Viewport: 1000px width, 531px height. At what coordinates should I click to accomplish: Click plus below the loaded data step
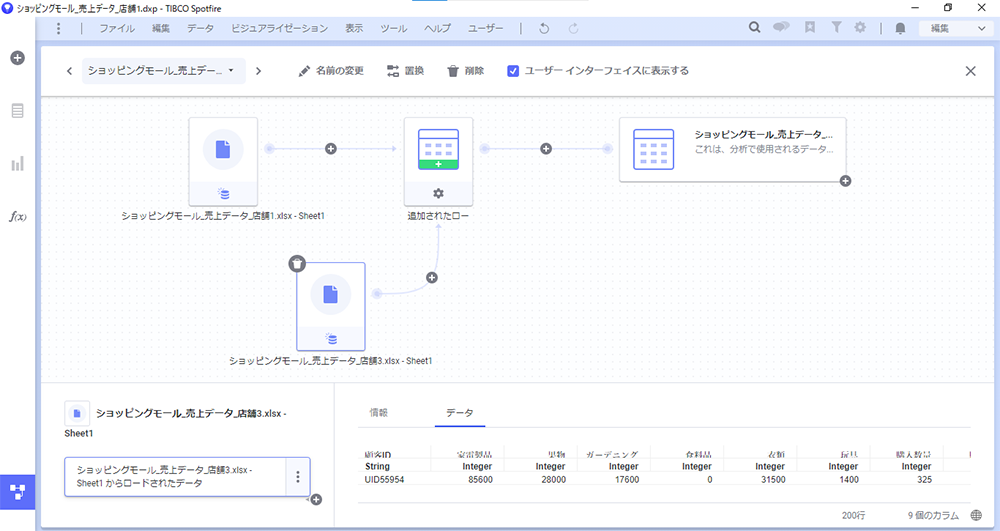tap(316, 500)
